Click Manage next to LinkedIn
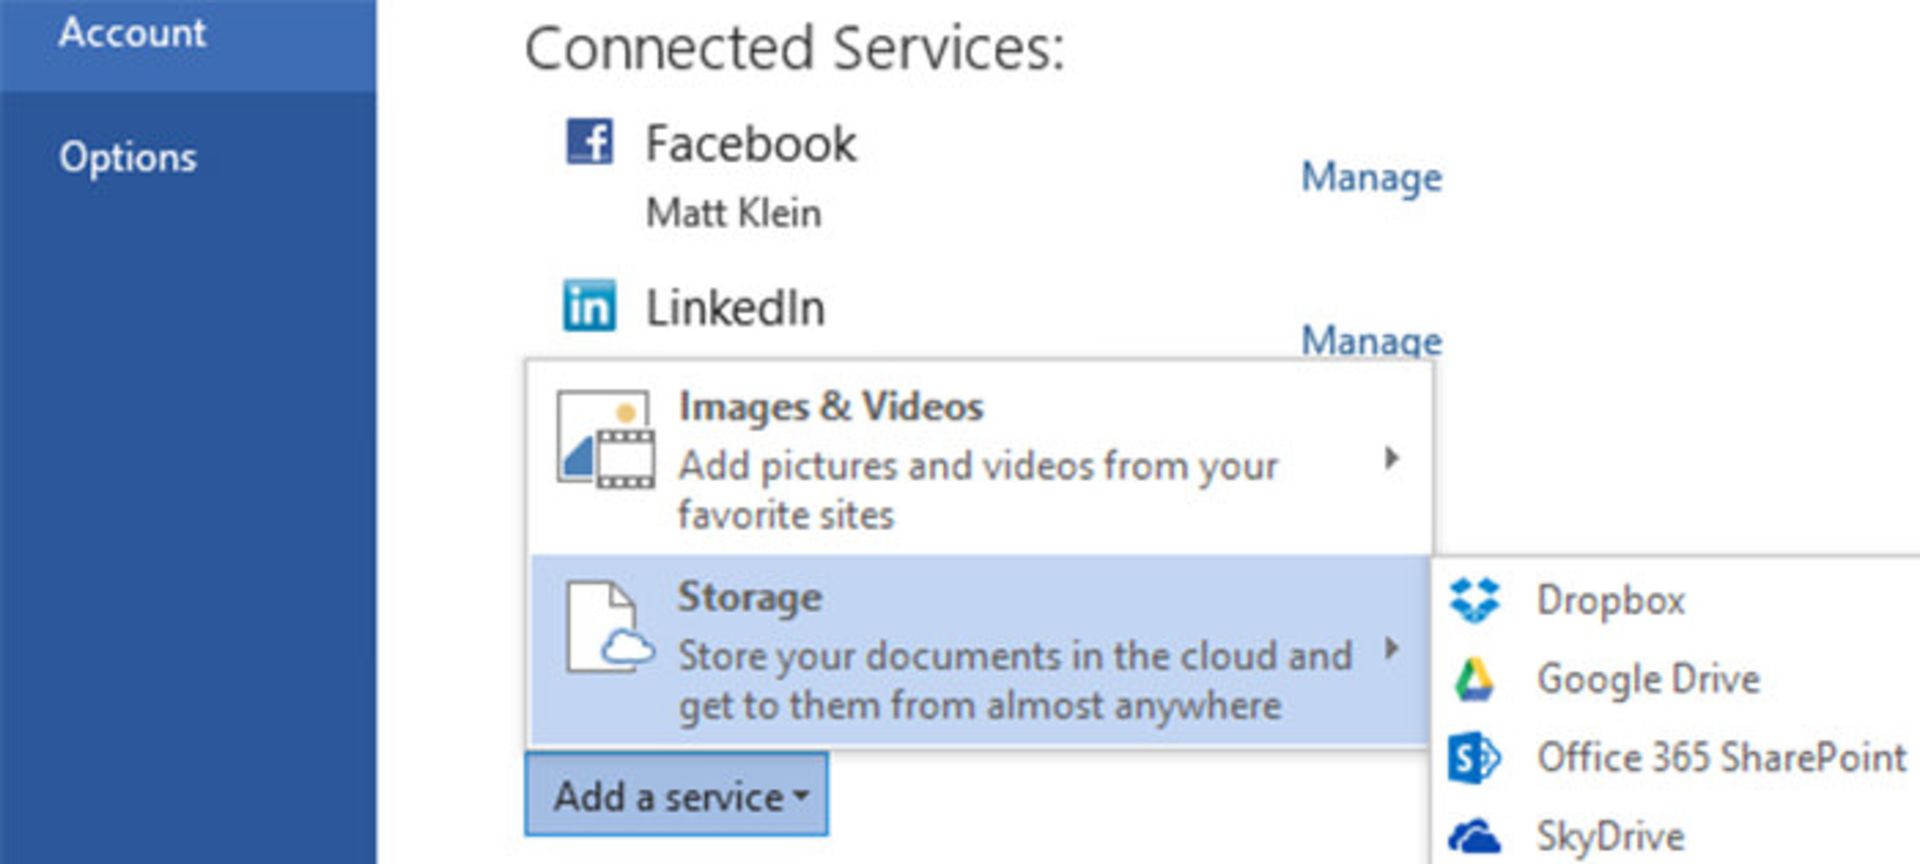 (x=1372, y=341)
